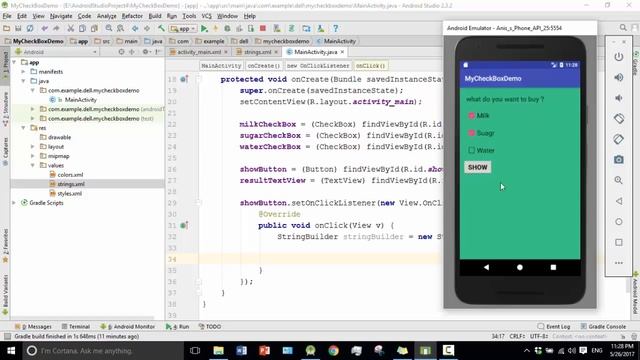Collapse the java folder

coord(23,81)
